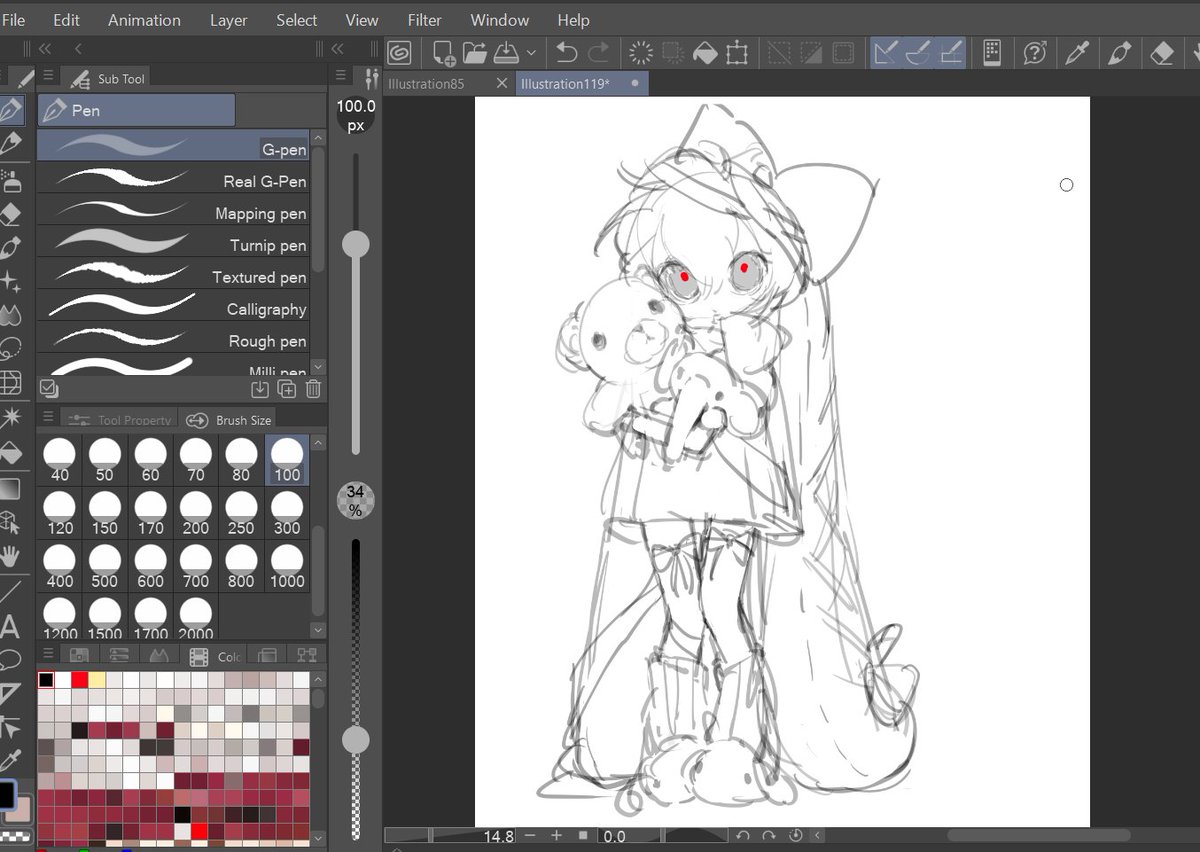The image size is (1200, 852).
Task: Click the Redo arrow icon
Action: (x=598, y=52)
